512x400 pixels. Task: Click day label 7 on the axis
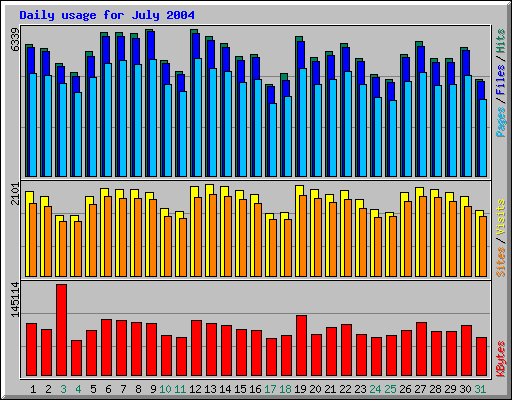click(x=123, y=389)
